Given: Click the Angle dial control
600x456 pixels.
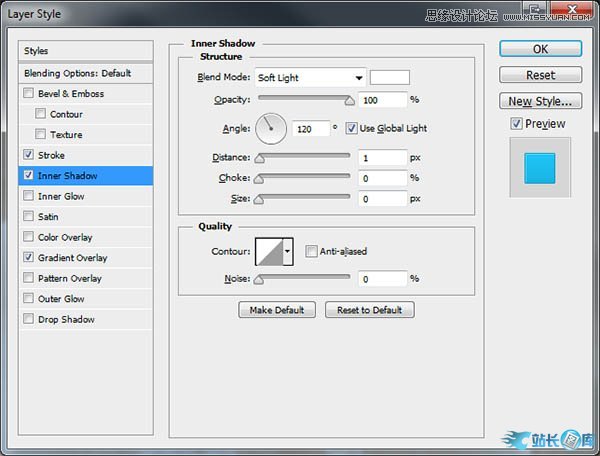Looking at the screenshot, I should click(271, 128).
